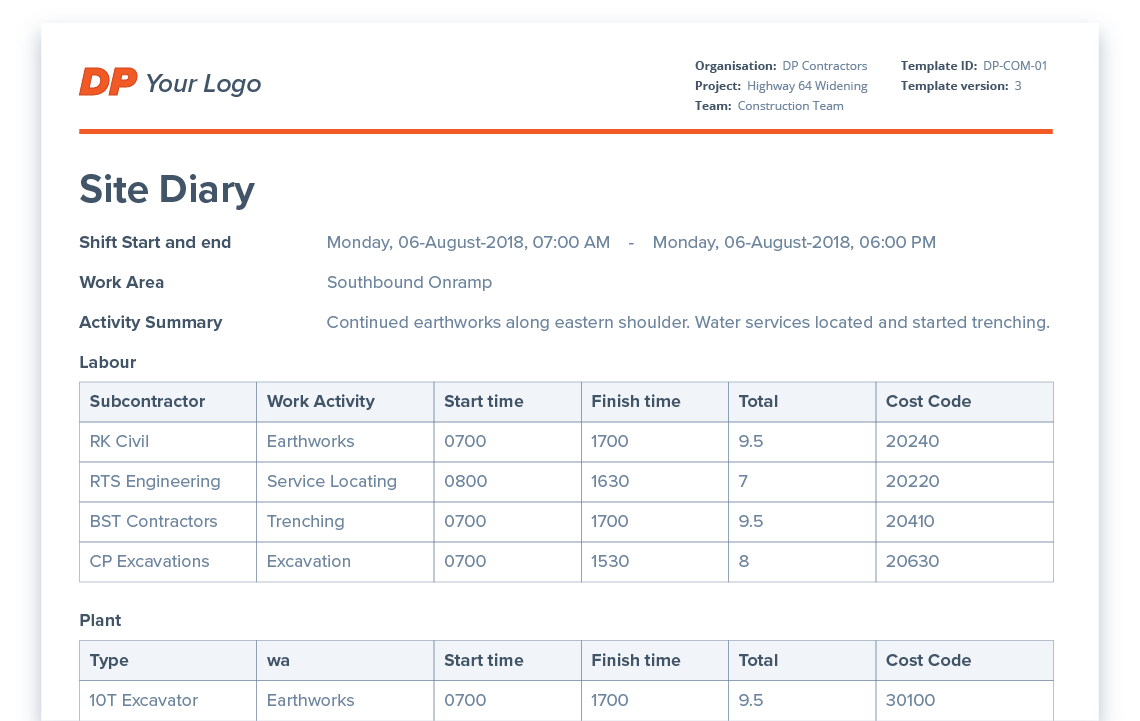Click Labour table Finish time header
The image size is (1140, 721).
(655, 402)
